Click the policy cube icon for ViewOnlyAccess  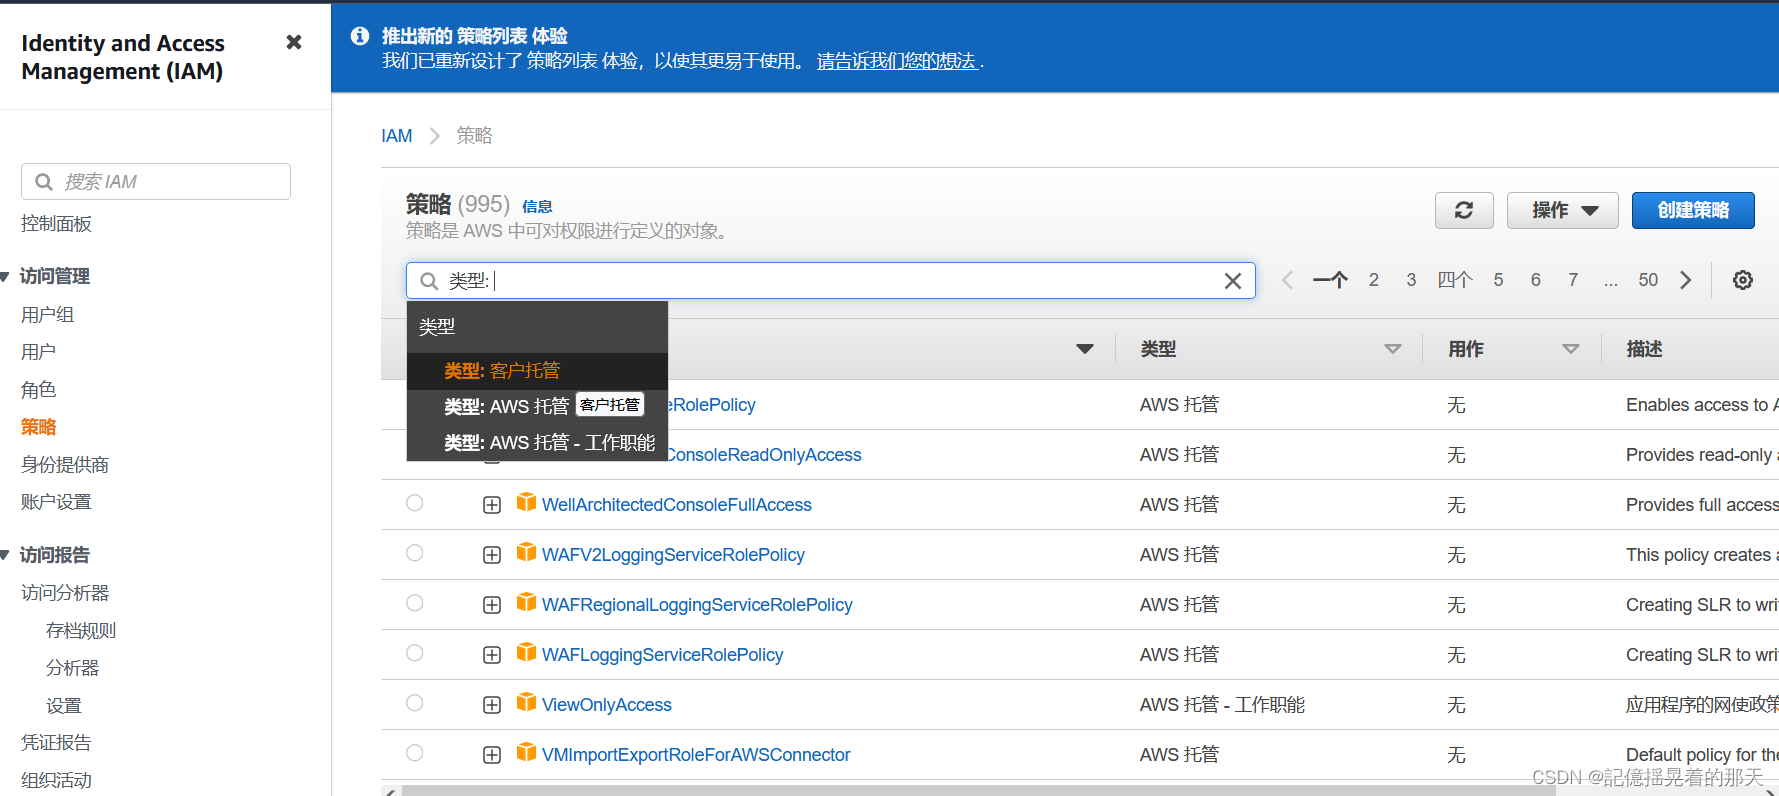click(x=526, y=702)
